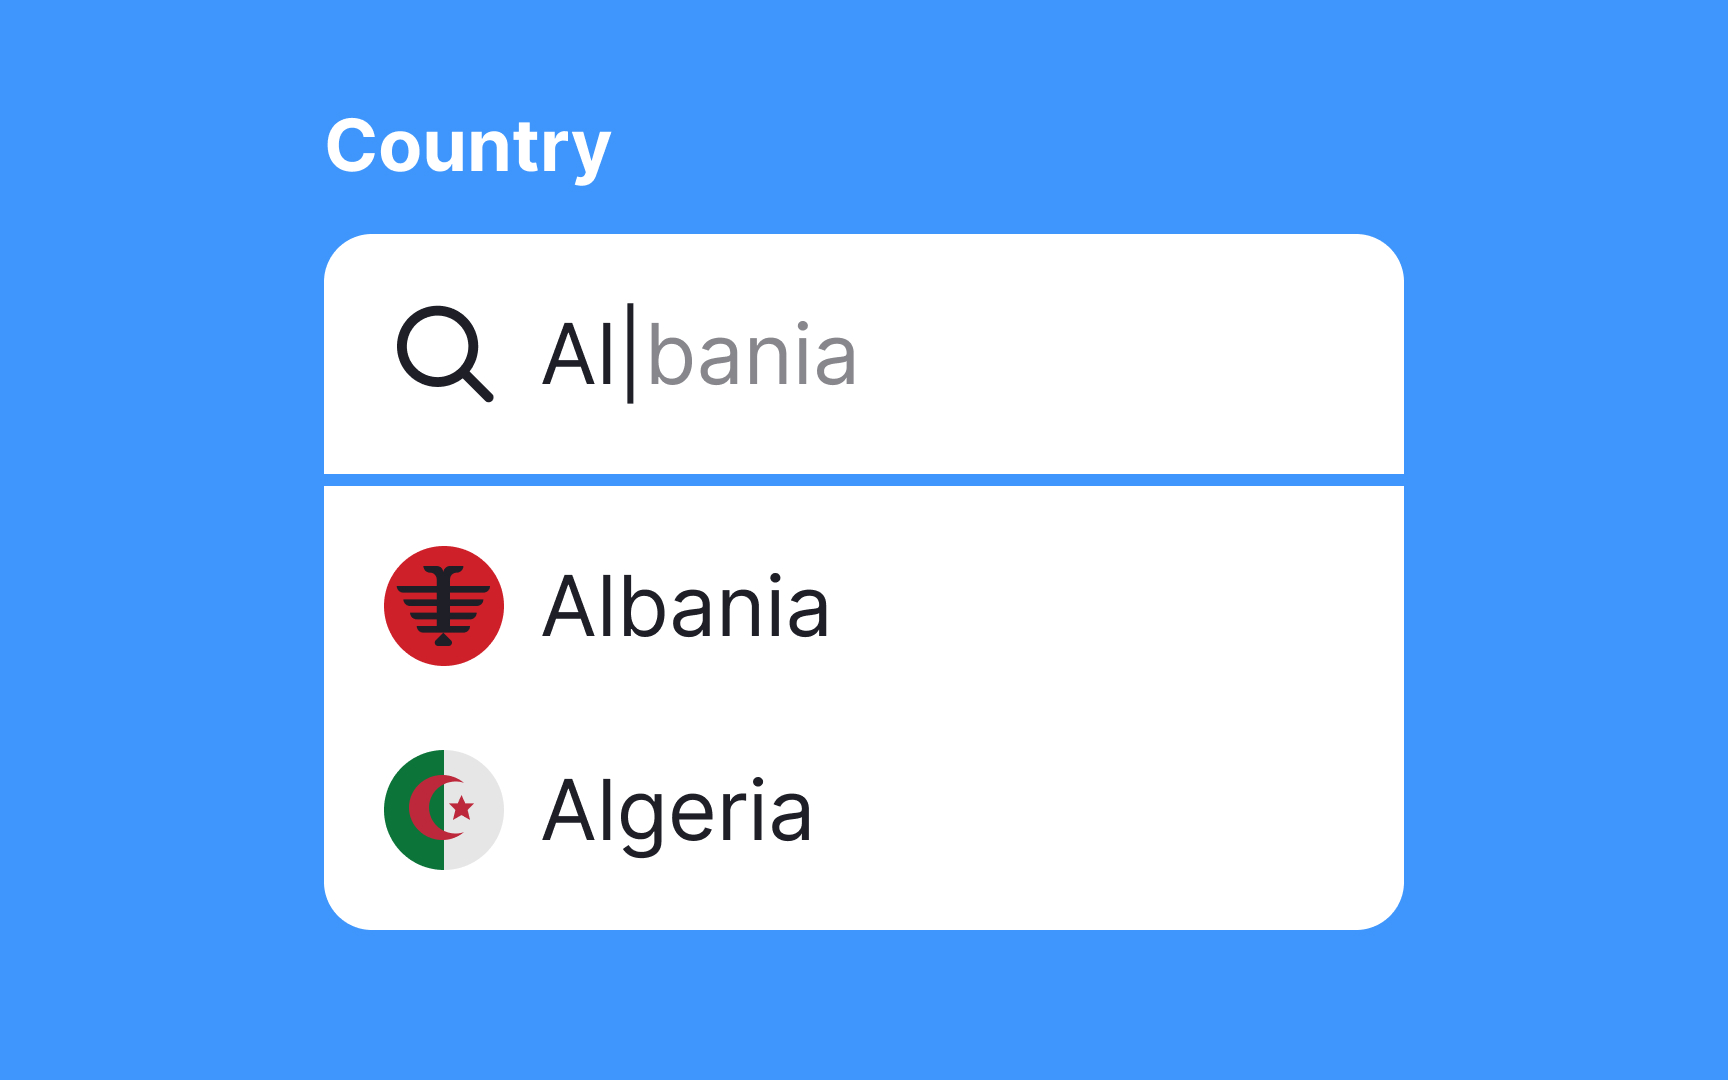Click the text 'Algeria' in the list

[680, 809]
